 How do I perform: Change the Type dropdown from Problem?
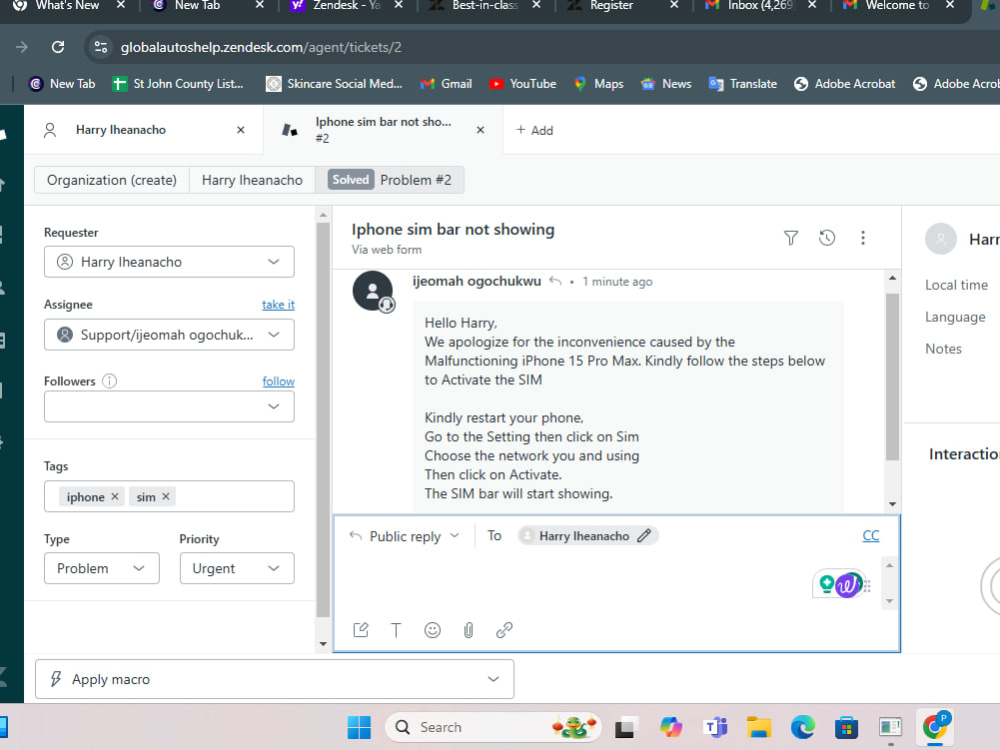coord(101,568)
